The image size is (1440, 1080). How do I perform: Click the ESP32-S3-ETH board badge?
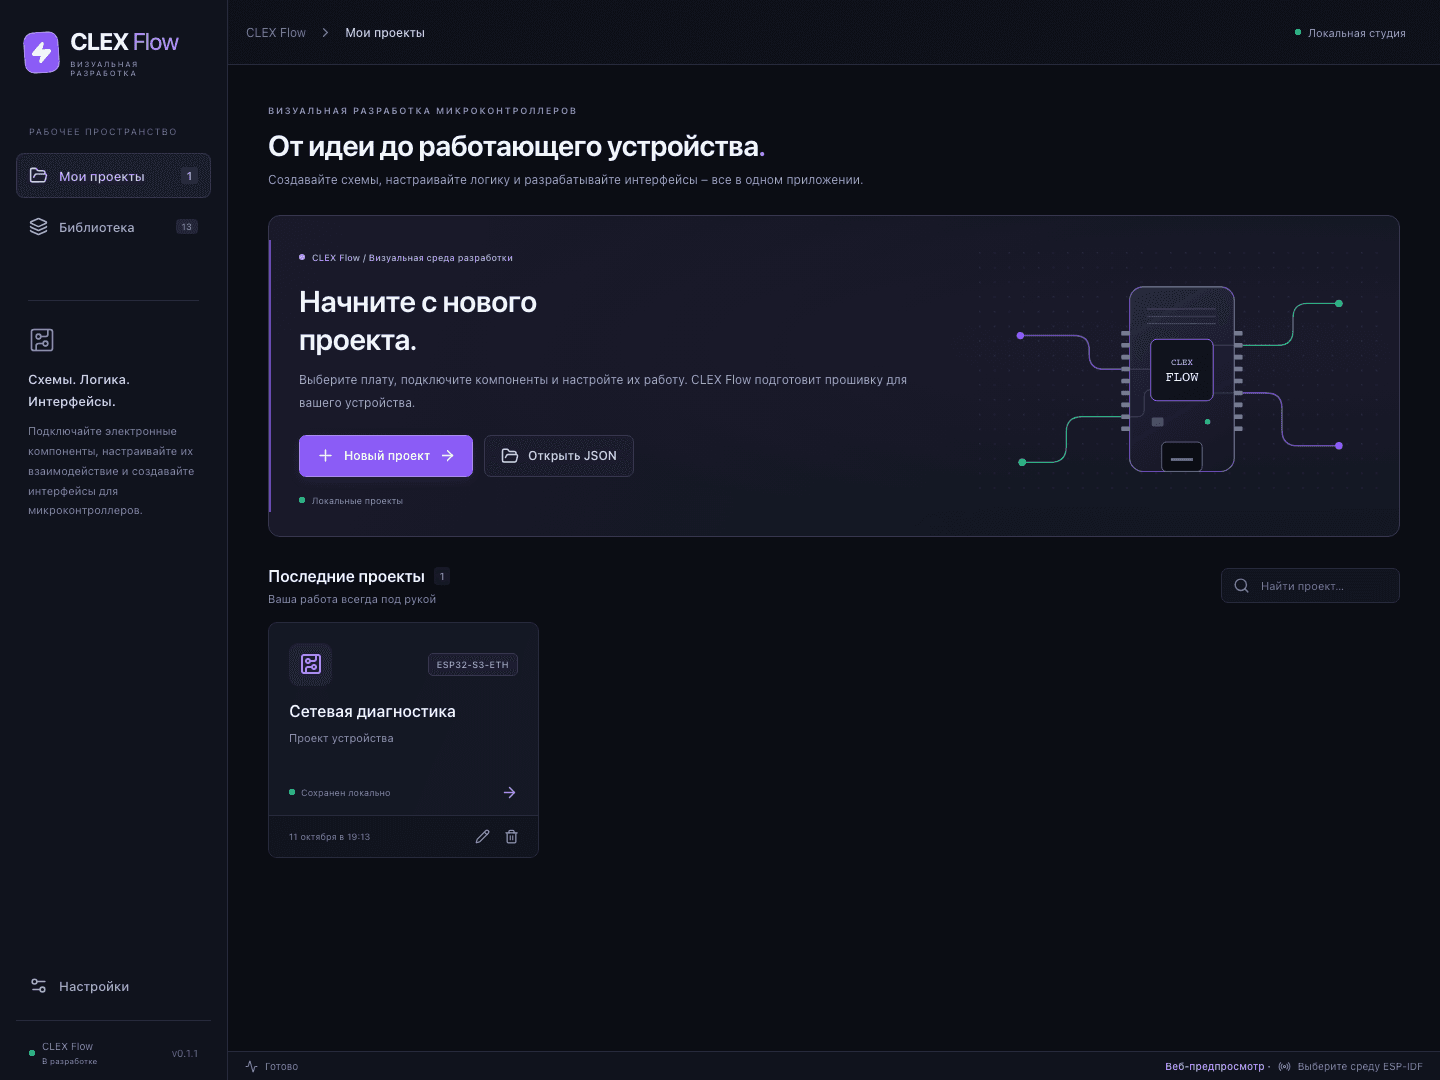pos(473,665)
